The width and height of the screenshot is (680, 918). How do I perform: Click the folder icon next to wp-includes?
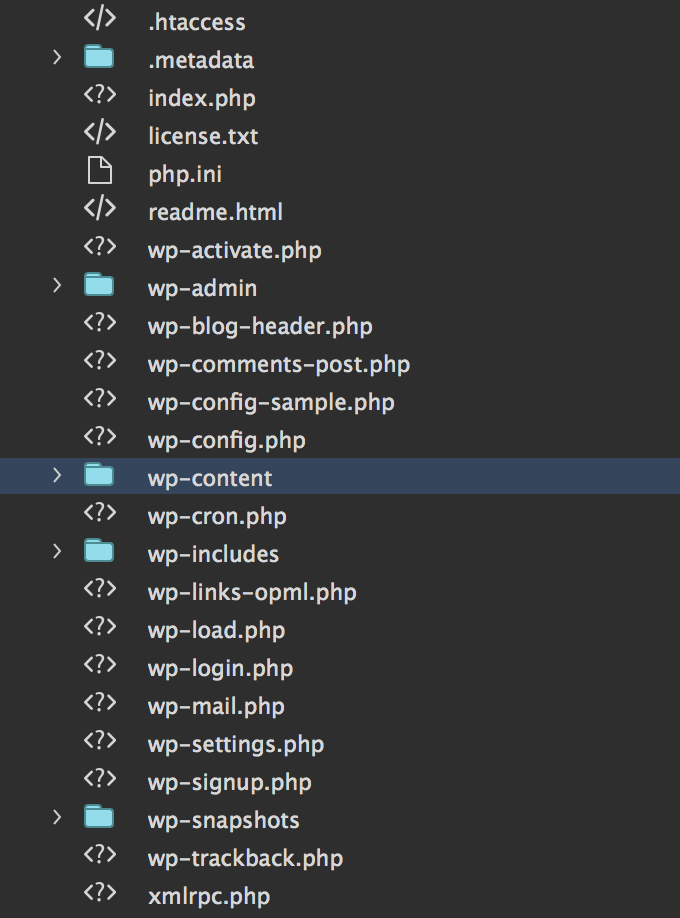click(x=99, y=551)
